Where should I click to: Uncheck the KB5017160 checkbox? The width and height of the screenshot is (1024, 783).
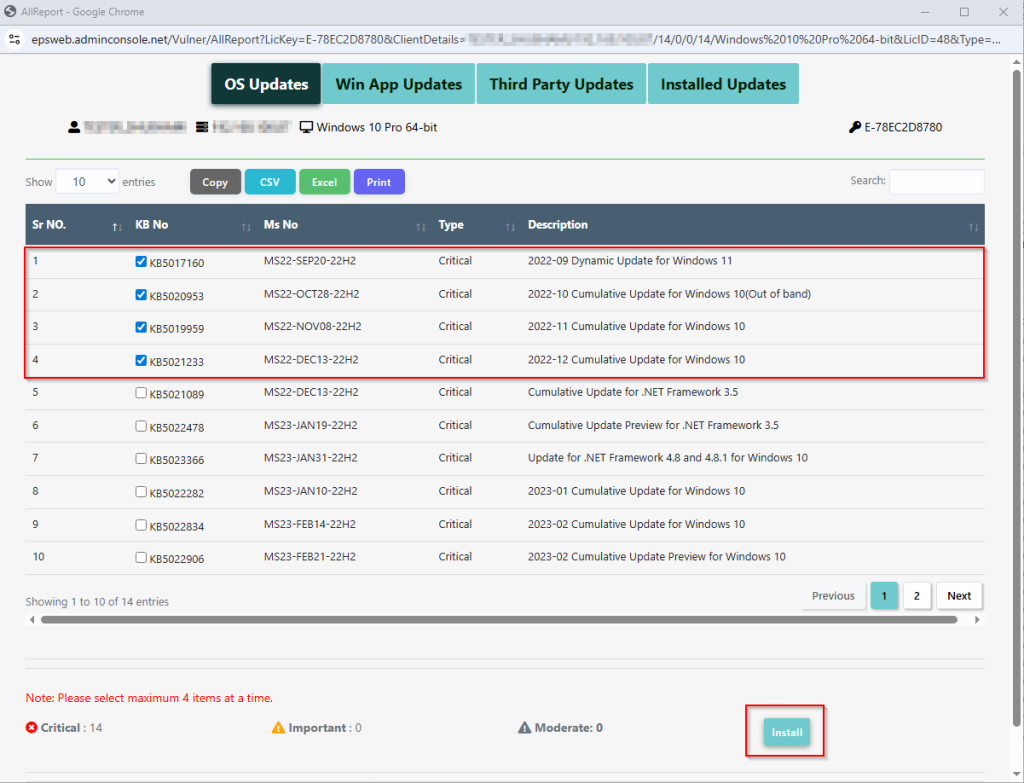pos(141,262)
